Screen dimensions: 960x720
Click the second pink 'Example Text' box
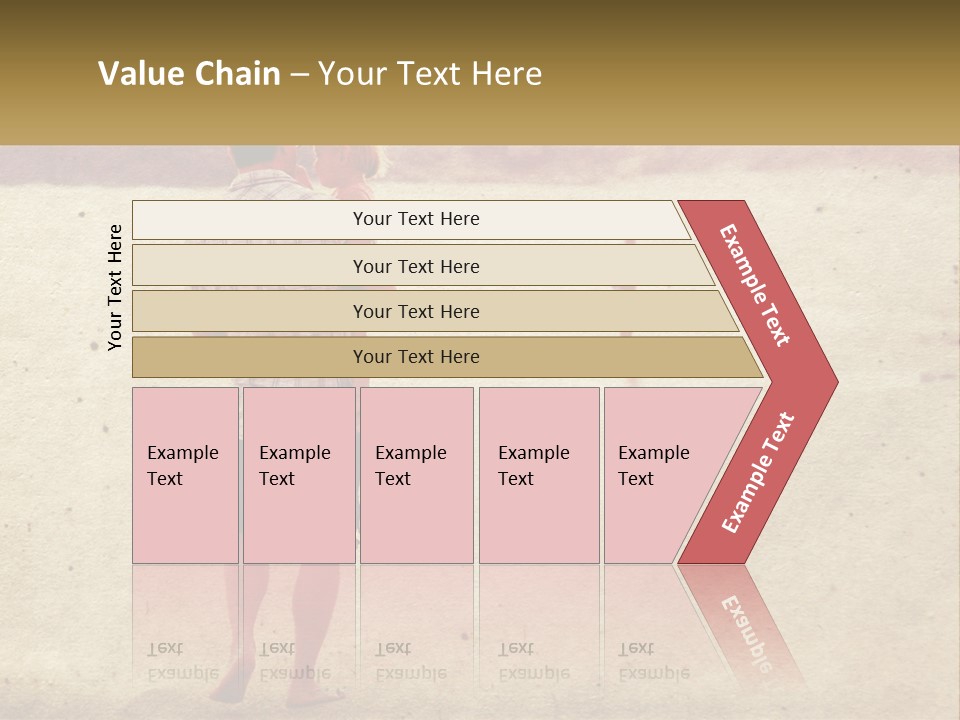[299, 475]
